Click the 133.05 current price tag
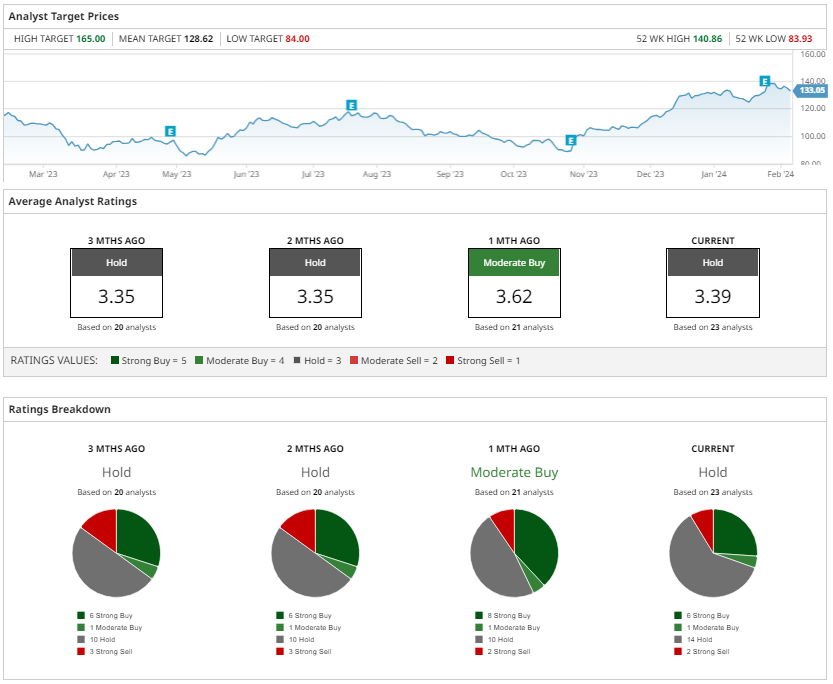 click(811, 90)
